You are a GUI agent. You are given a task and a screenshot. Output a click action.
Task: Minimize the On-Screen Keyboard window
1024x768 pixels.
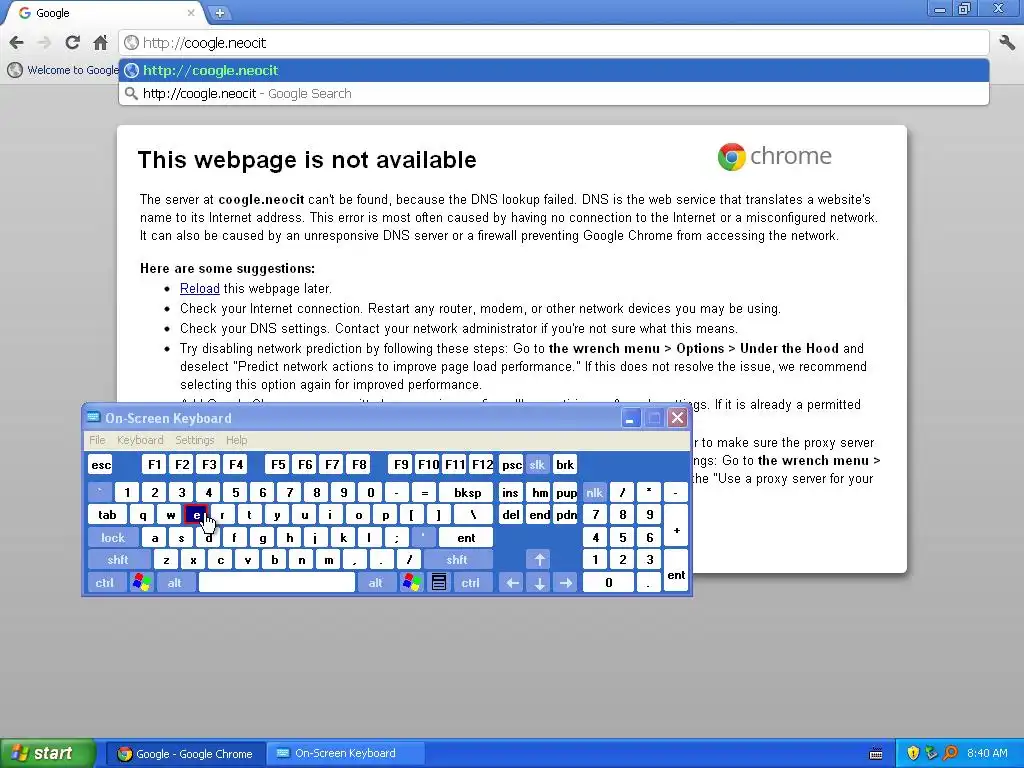point(630,418)
